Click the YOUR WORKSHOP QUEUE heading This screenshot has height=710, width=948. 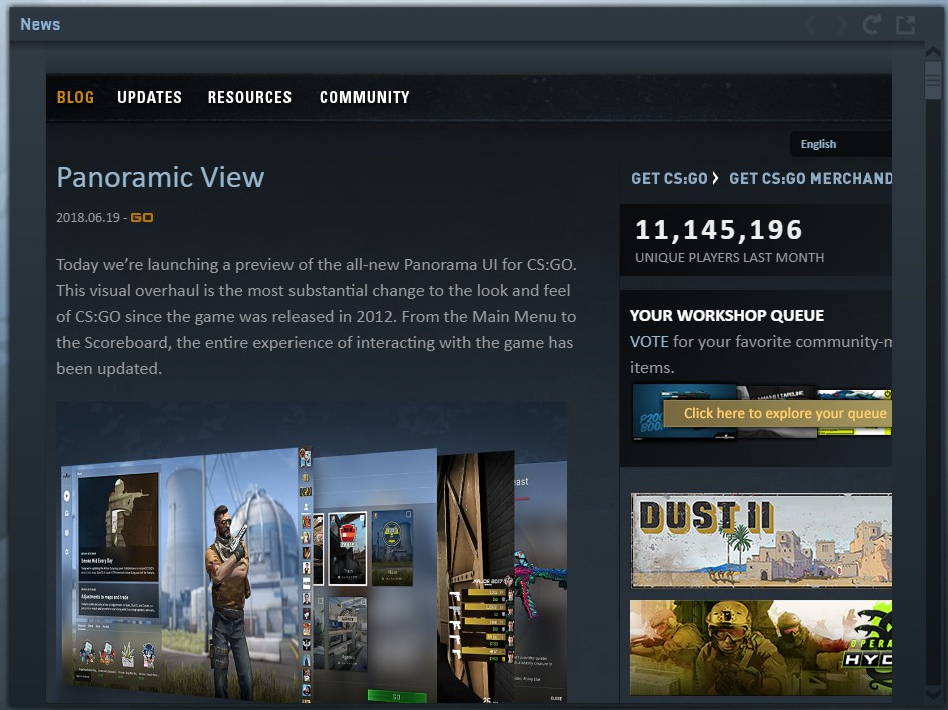727,316
